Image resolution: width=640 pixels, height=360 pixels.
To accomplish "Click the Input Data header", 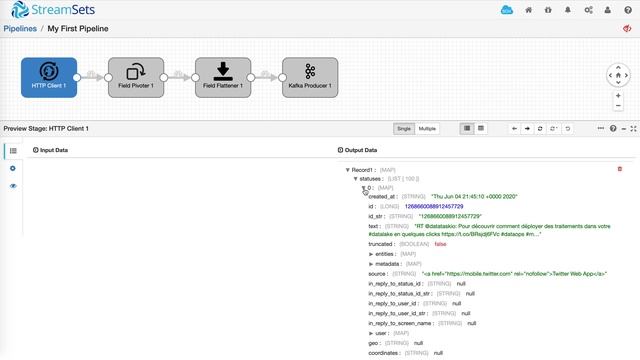I will point(50,150).
